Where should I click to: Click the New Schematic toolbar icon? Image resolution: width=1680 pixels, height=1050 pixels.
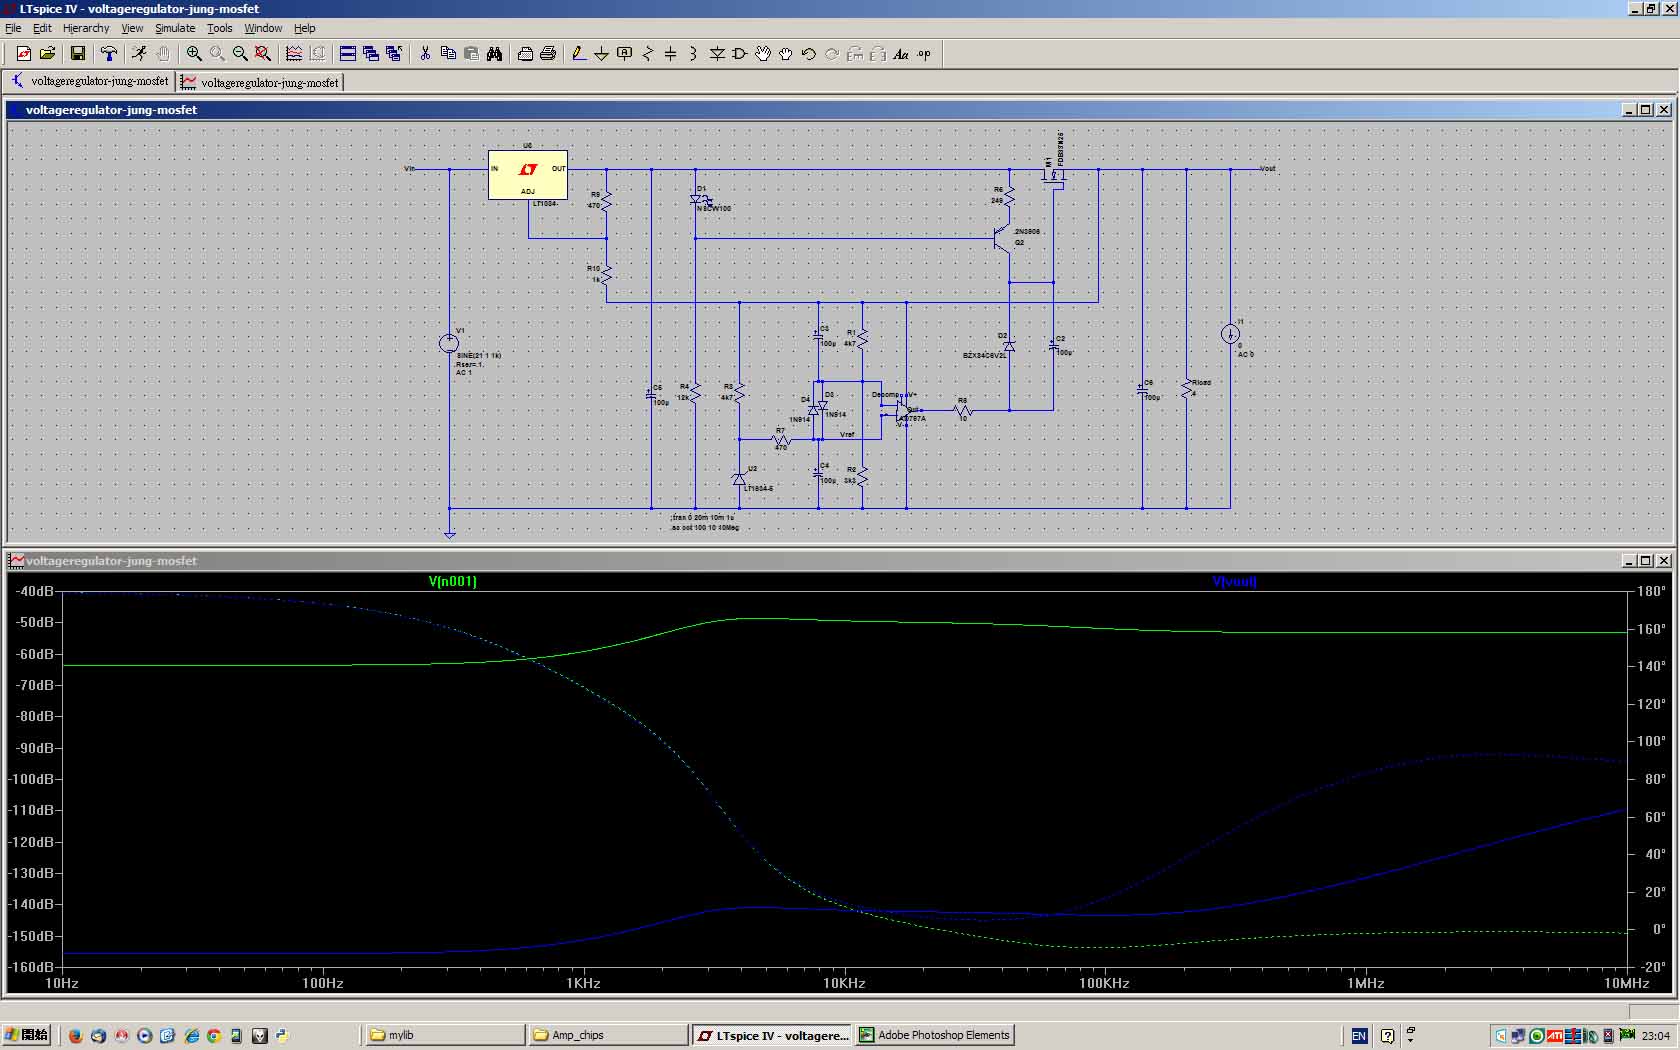(x=24, y=54)
